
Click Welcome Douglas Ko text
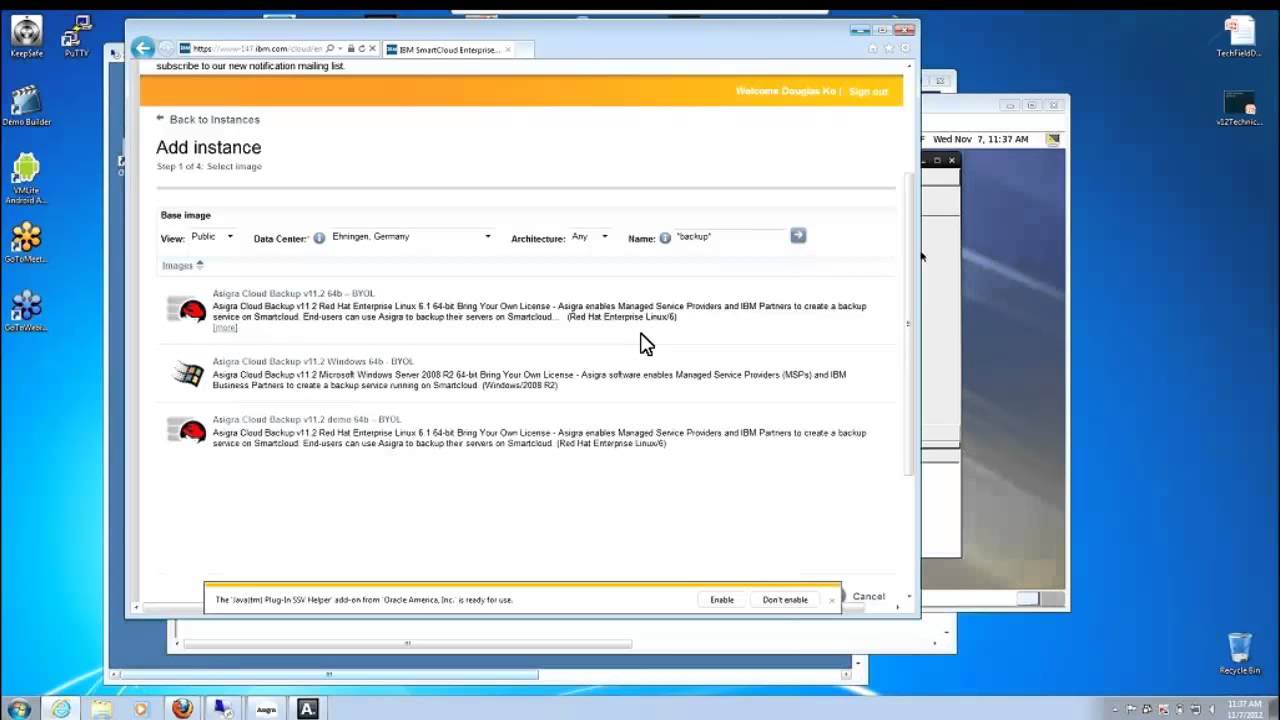point(786,91)
